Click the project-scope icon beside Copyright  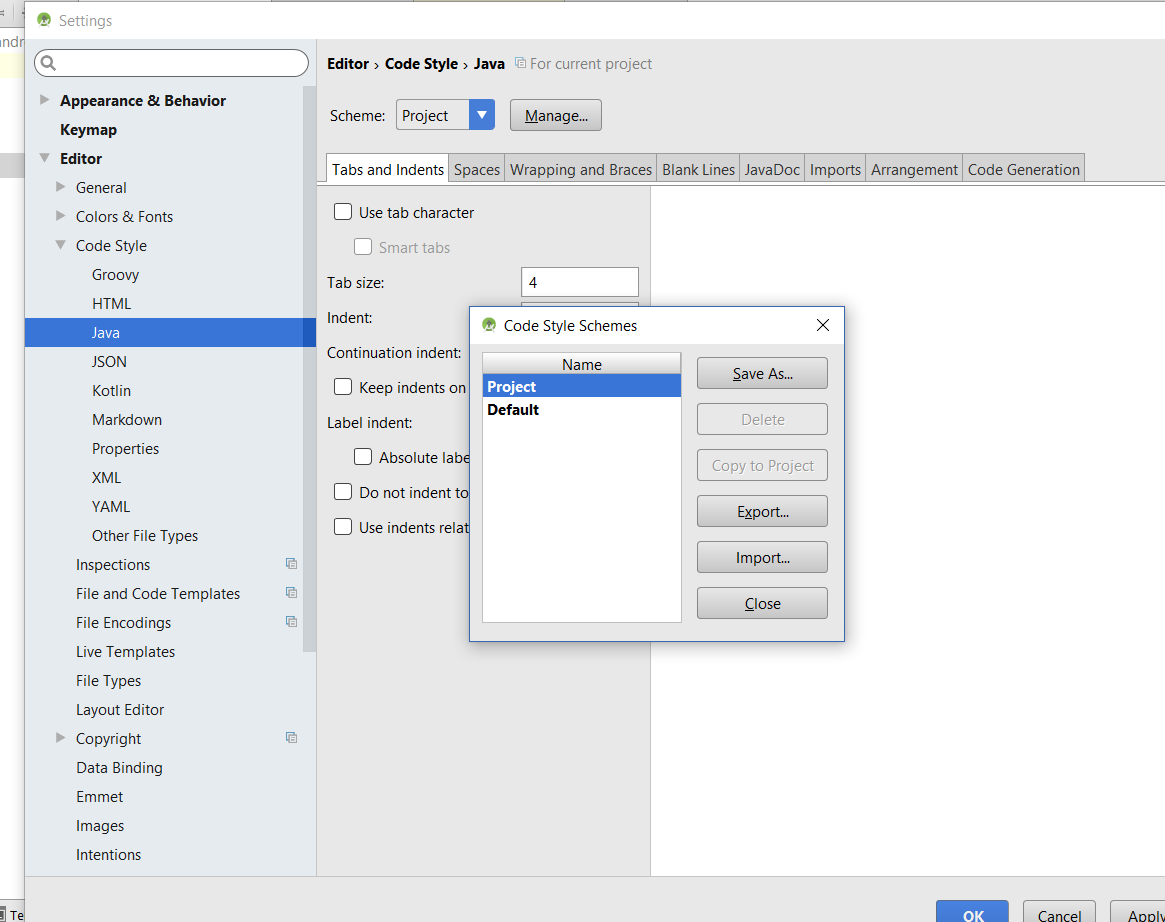coord(291,738)
